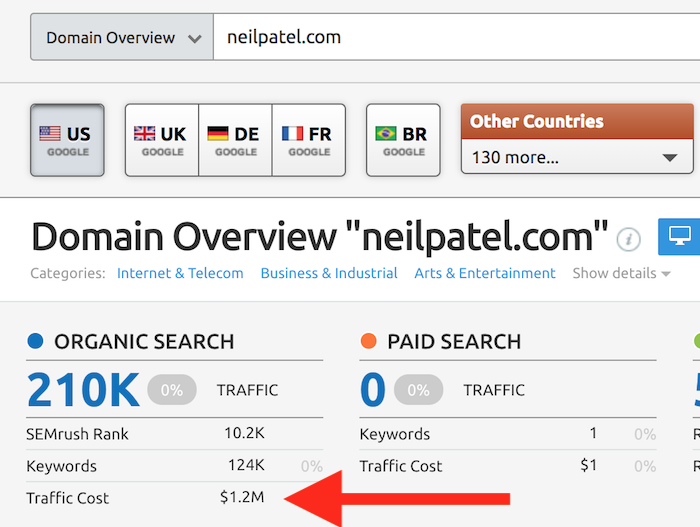Click the 0% badge next to paid traffic
700x527 pixels.
tap(418, 390)
